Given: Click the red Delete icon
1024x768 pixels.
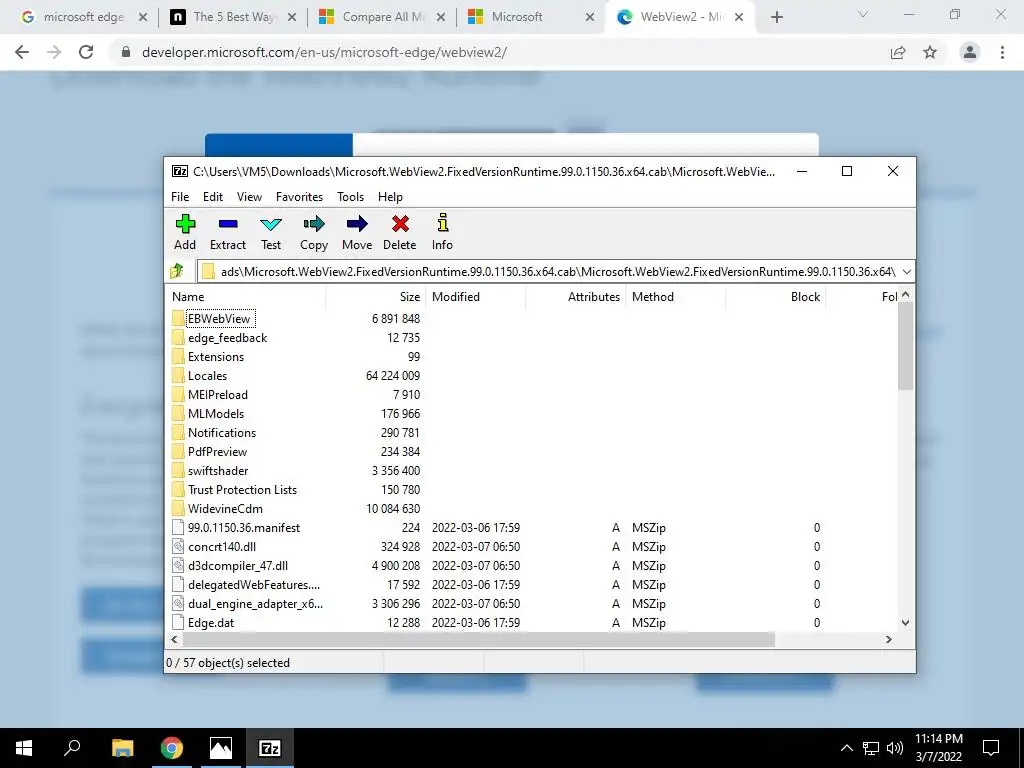Looking at the screenshot, I should point(400,224).
